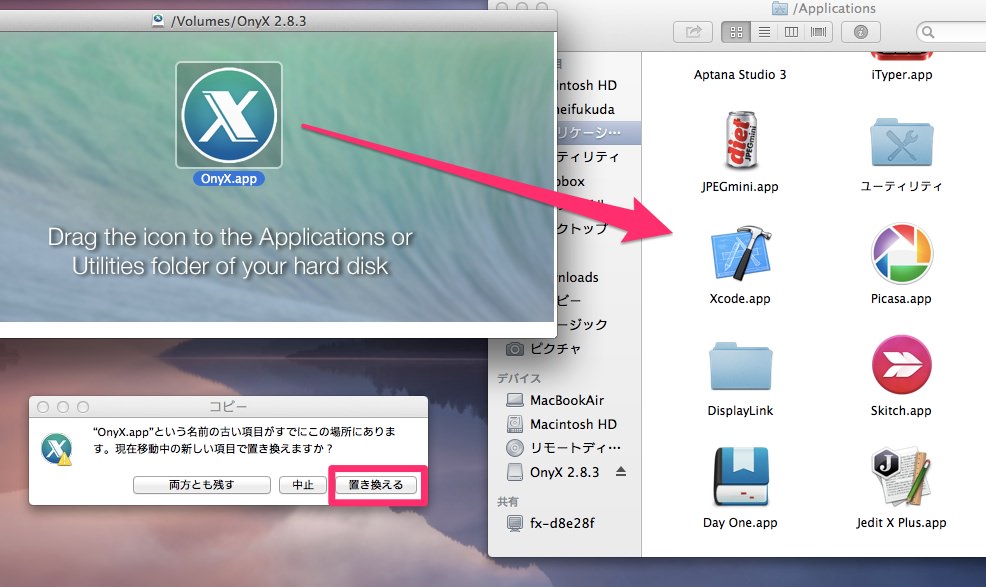Click the disk proxy icon in OnyX window title
This screenshot has height=587, width=986.
(x=158, y=21)
